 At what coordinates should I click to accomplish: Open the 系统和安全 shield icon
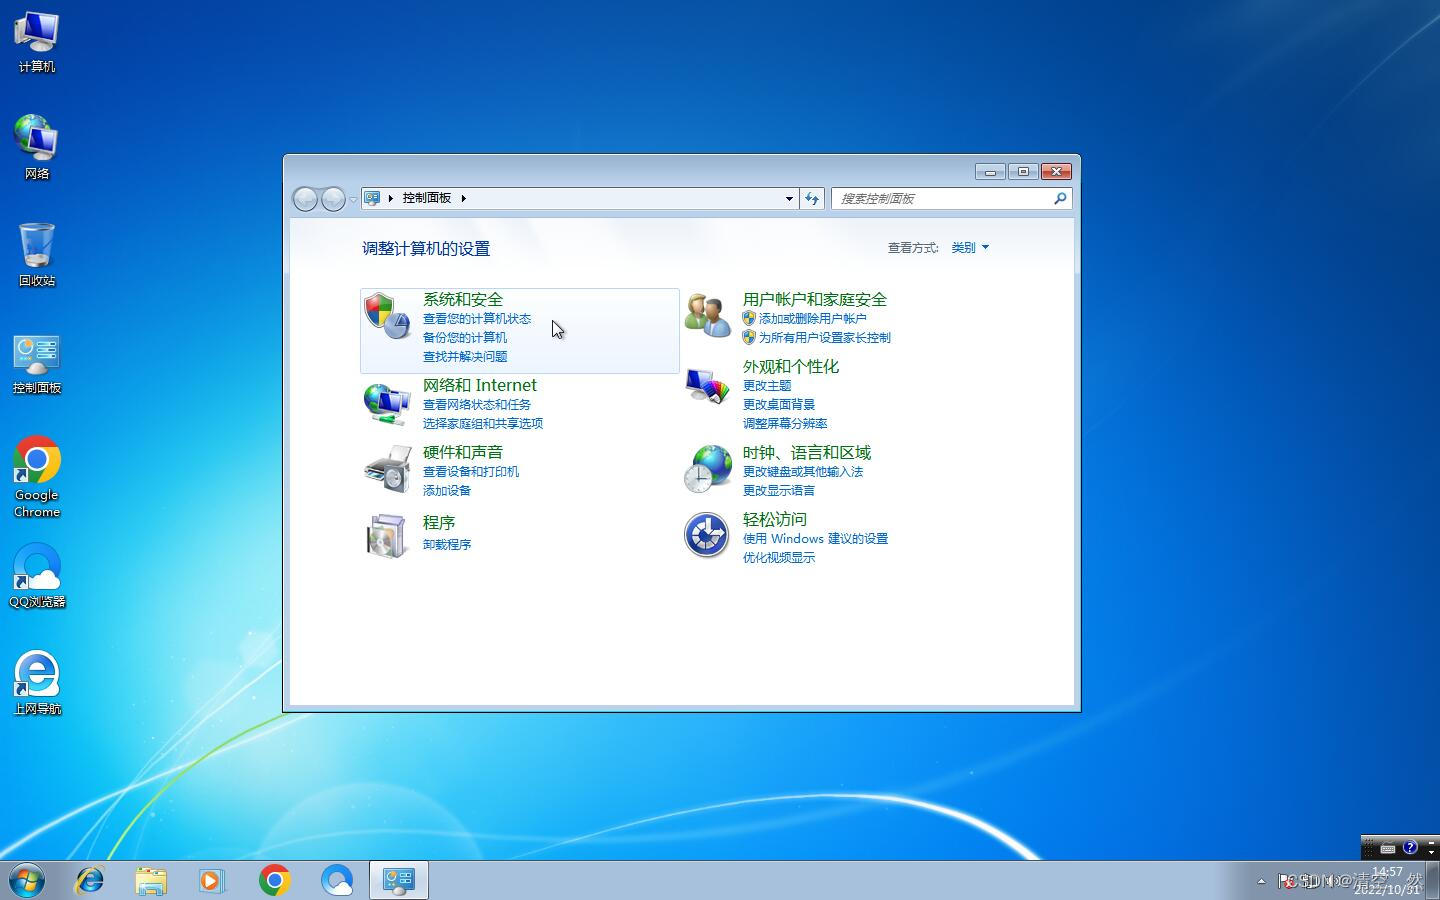(x=387, y=316)
